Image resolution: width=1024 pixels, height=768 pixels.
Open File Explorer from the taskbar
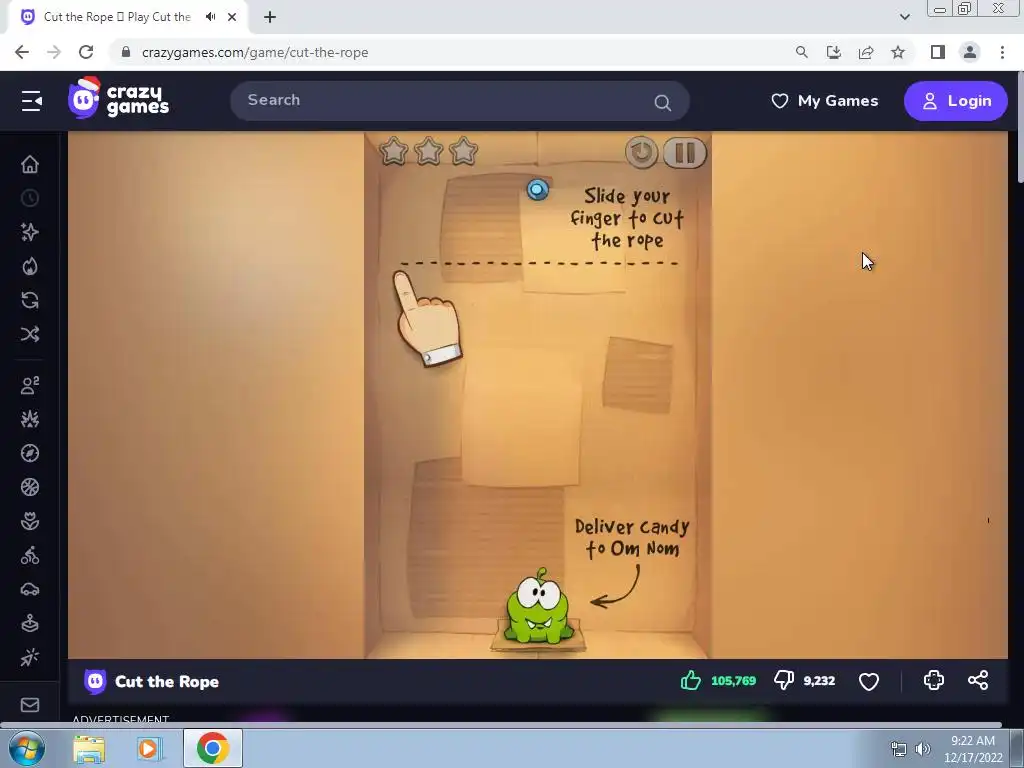tap(89, 748)
